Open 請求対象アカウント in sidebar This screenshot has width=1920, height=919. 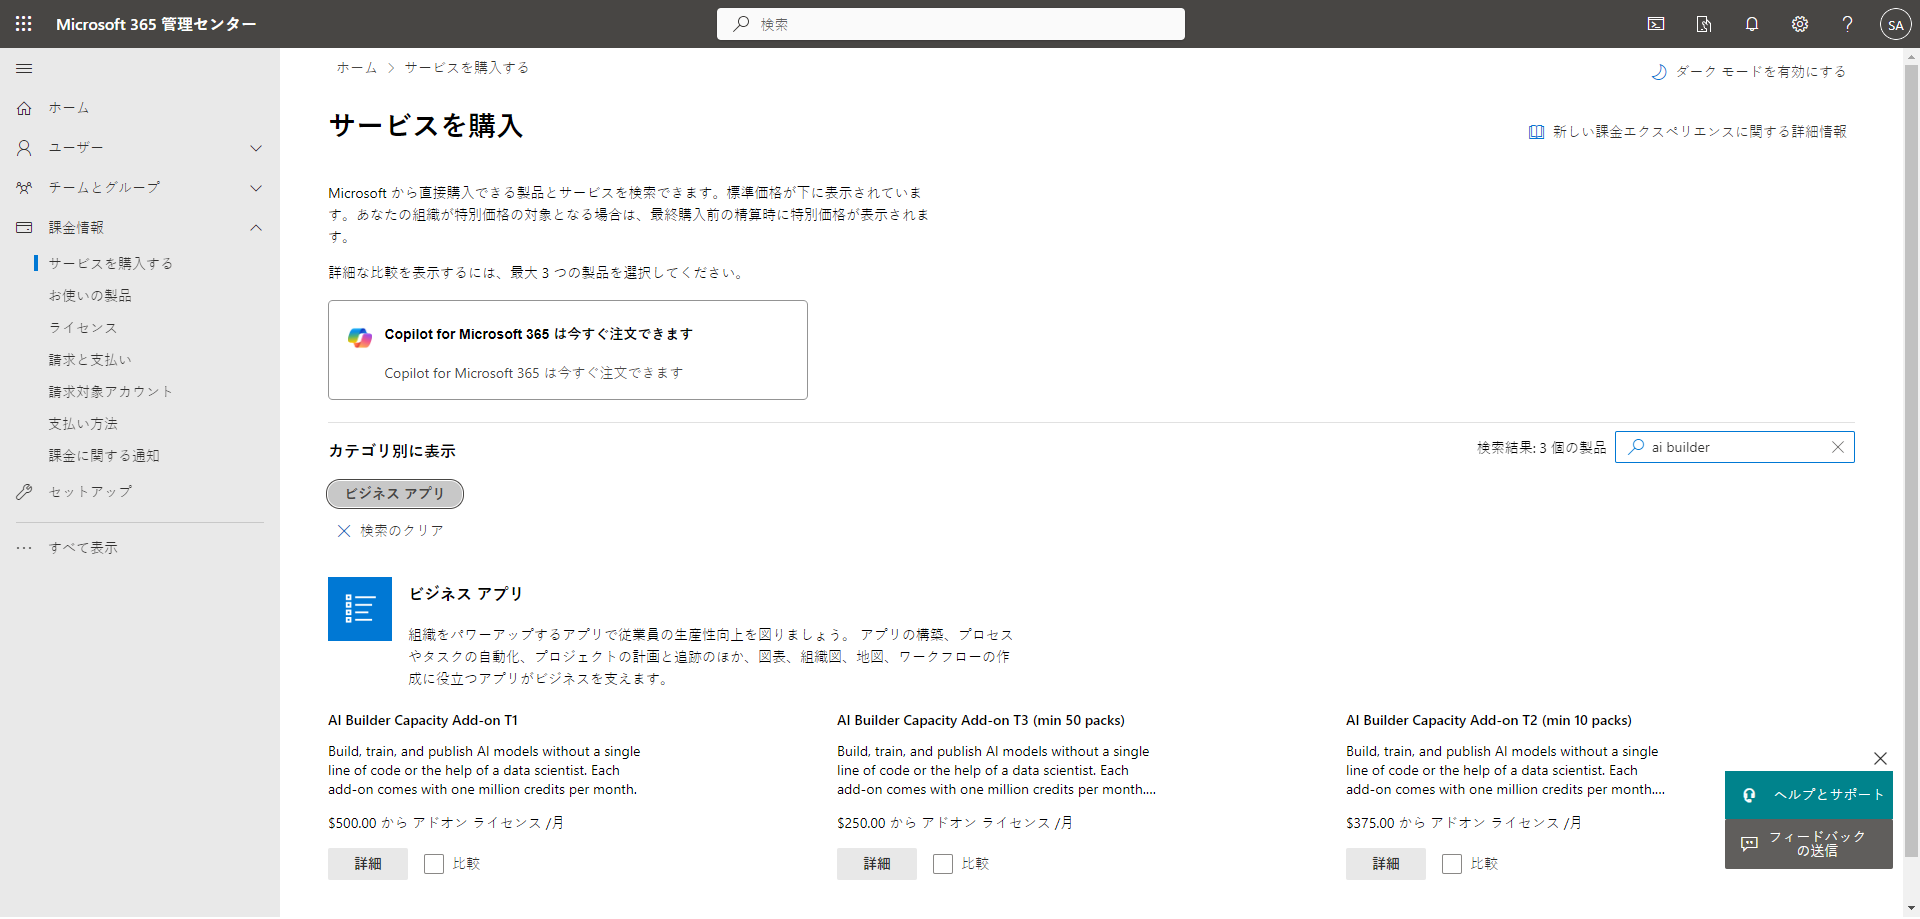click(x=111, y=392)
